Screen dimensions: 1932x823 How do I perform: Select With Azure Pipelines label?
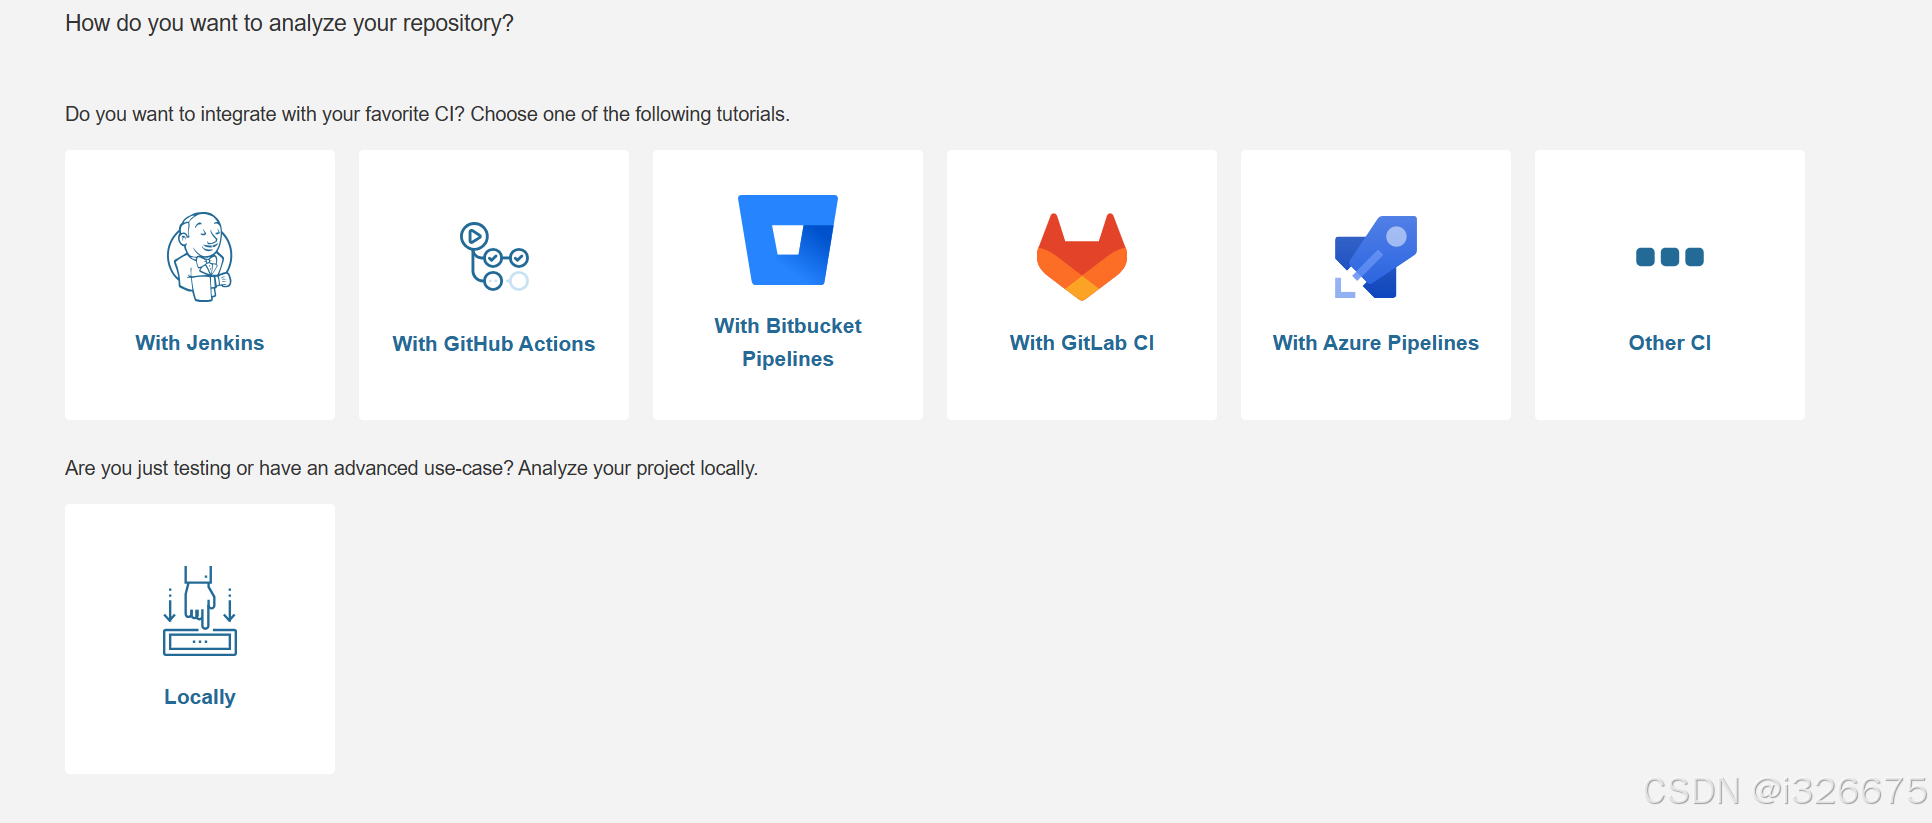1376,343
